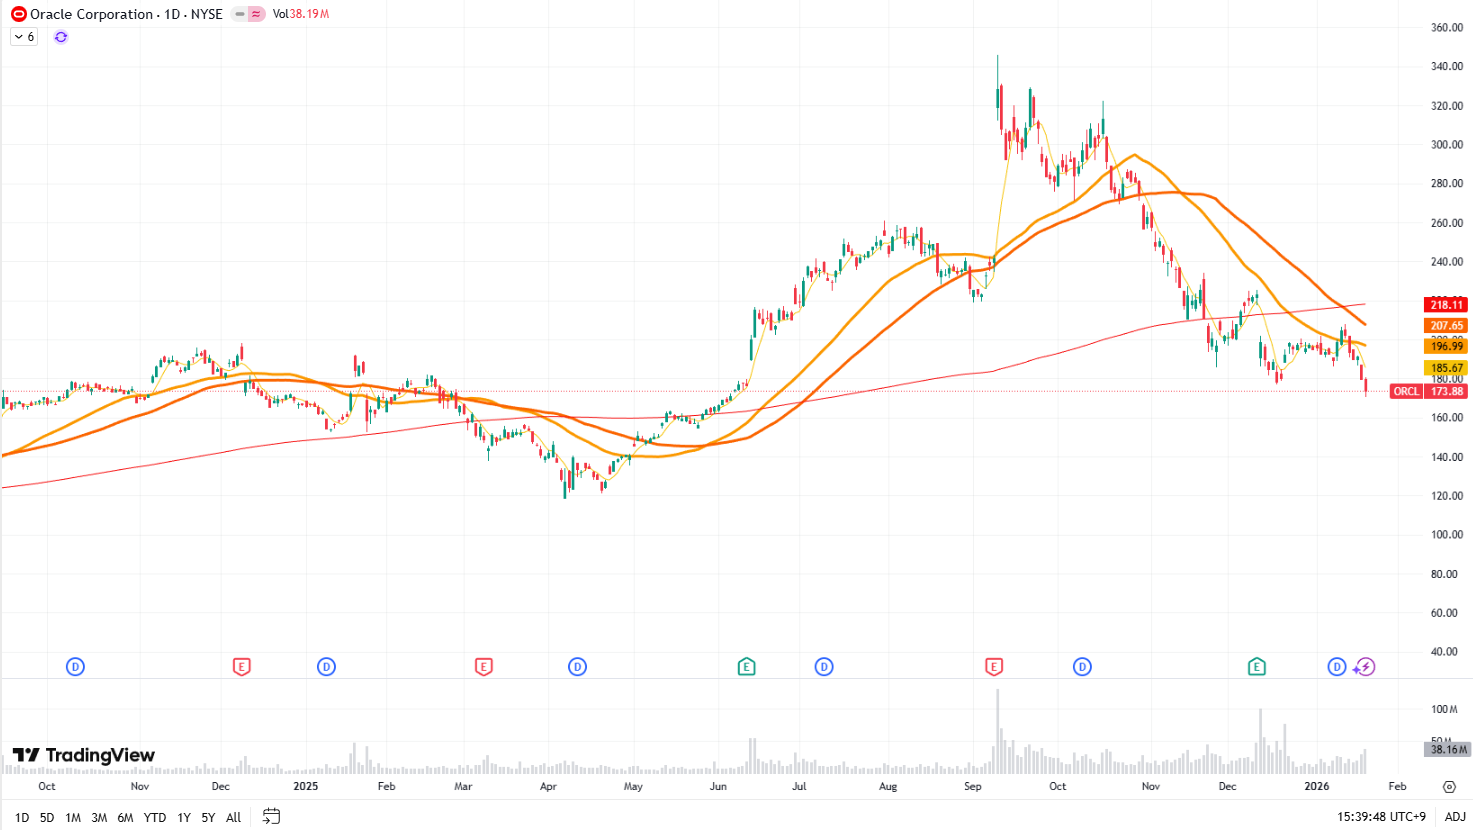
Task: Click the 100M volume axis value
Action: tap(1445, 709)
